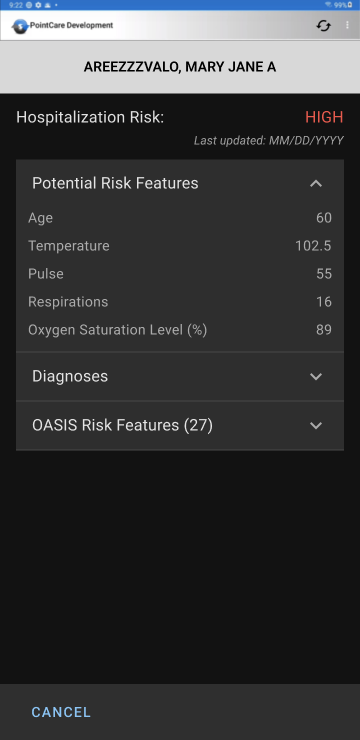The image size is (360, 740).
Task: Tap the Age value 60
Action: (x=324, y=218)
